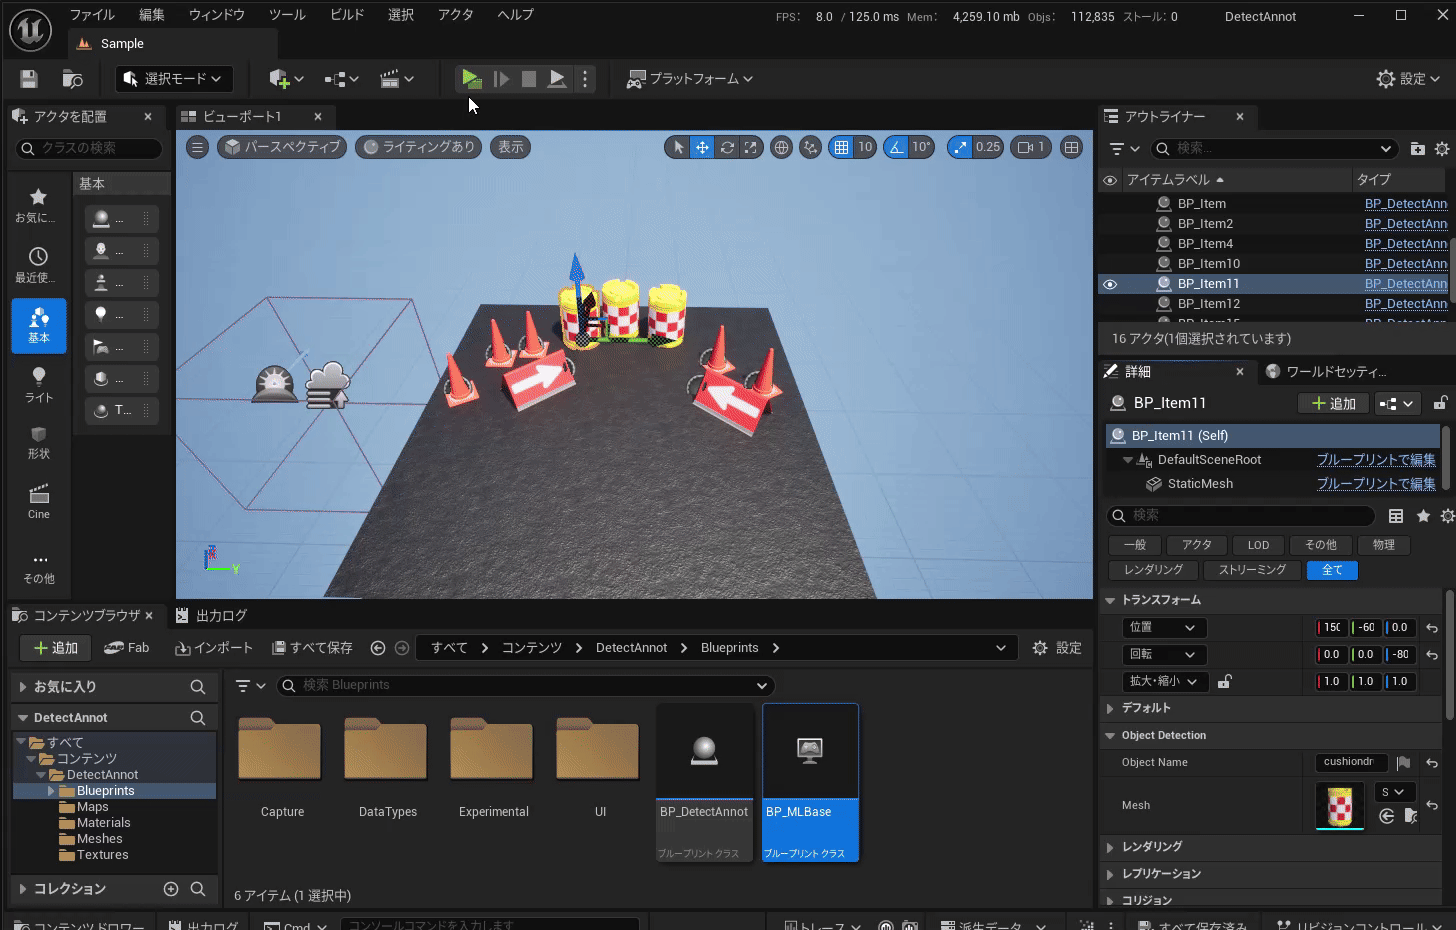Open the viewport hamburger options menu

pyautogui.click(x=197, y=147)
